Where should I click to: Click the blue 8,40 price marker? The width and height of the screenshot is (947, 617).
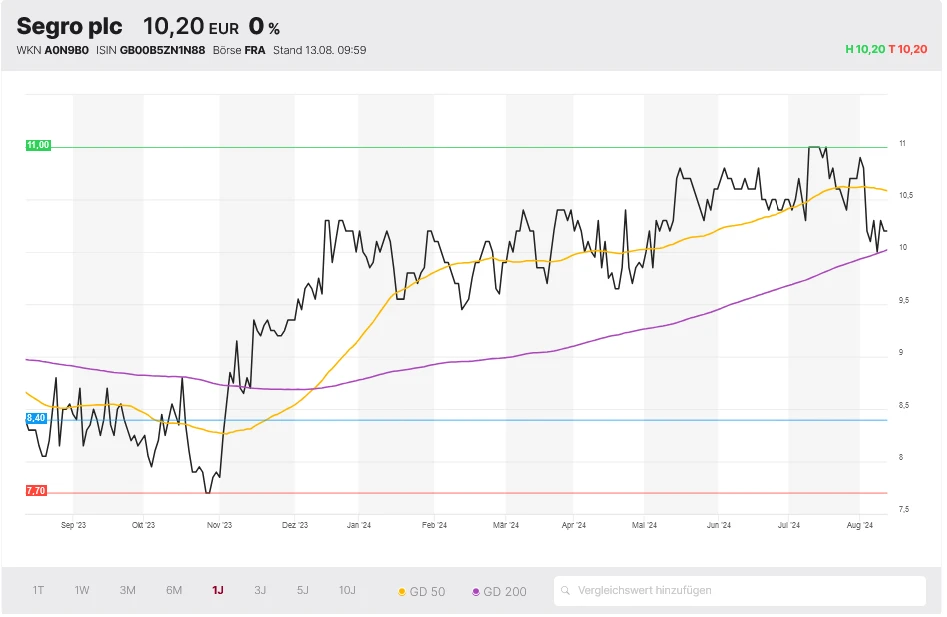tap(36, 418)
